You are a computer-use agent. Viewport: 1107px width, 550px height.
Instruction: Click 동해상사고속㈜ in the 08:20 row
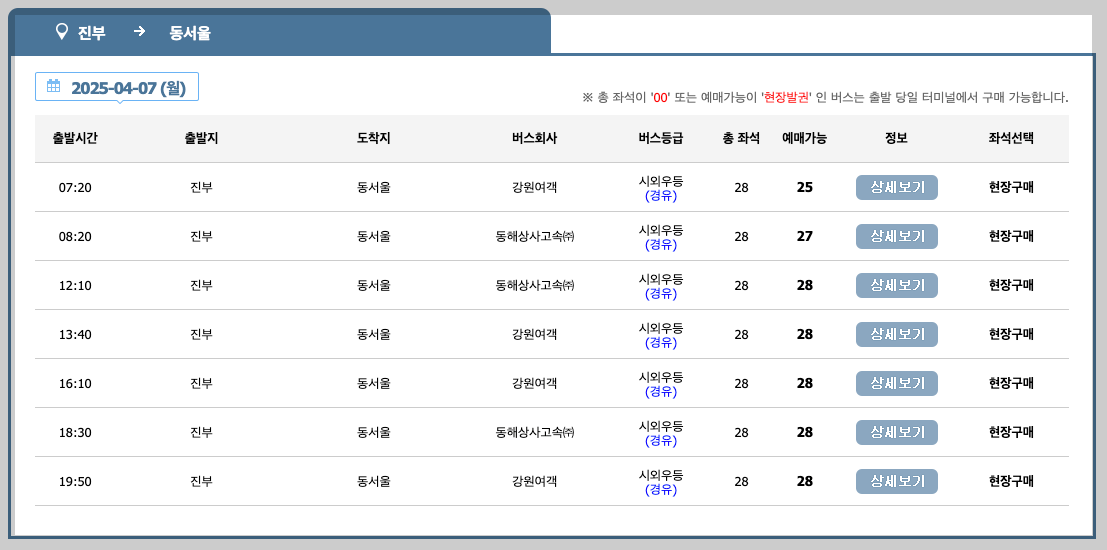535,237
